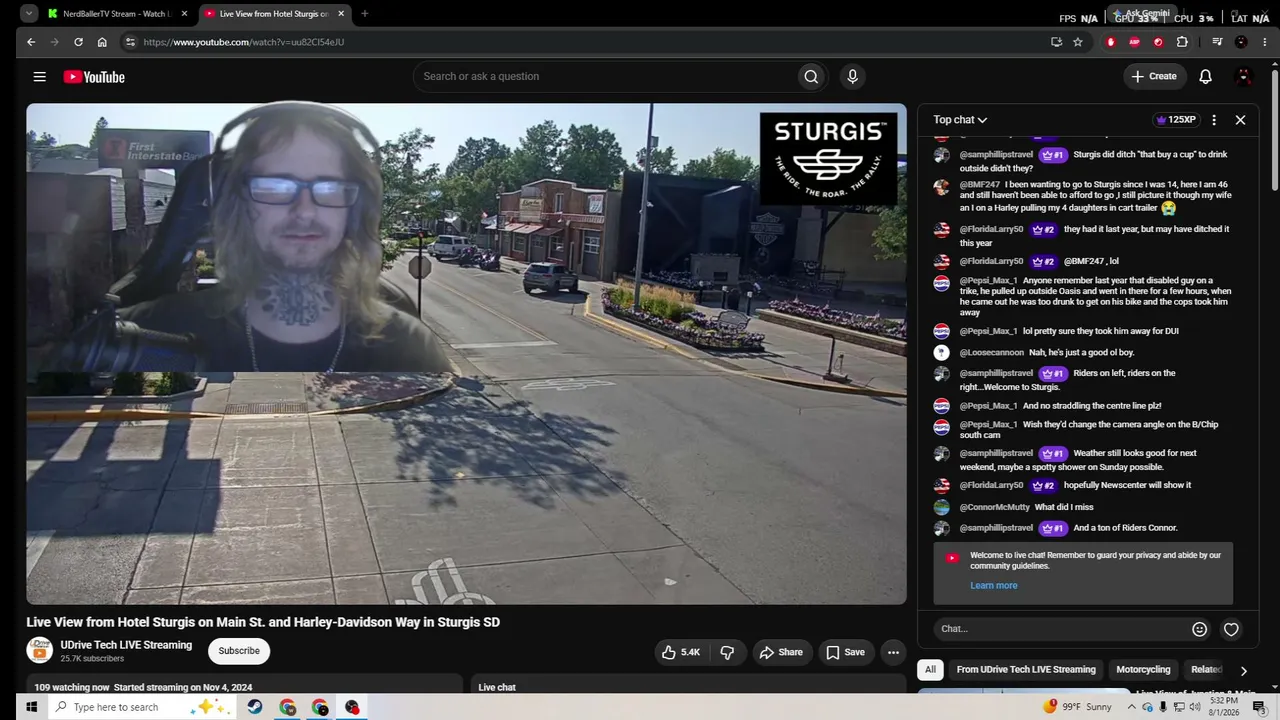This screenshot has width=1280, height=720.
Task: Click the YouTube search magnifier button
Action: 811,77
